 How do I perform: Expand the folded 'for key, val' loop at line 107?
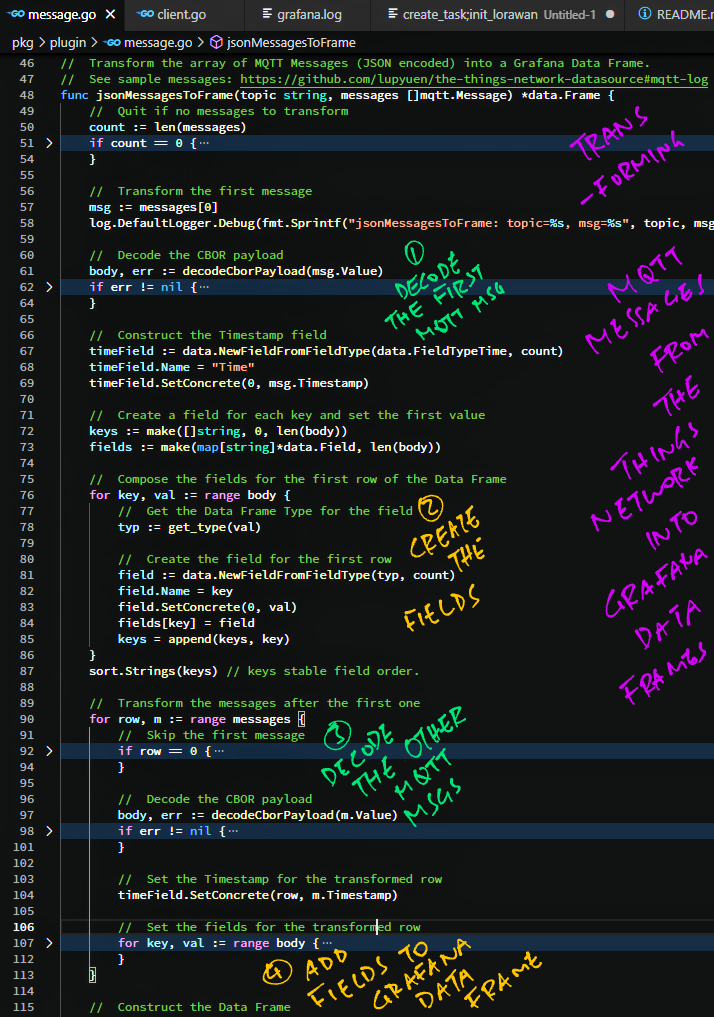tap(49, 943)
